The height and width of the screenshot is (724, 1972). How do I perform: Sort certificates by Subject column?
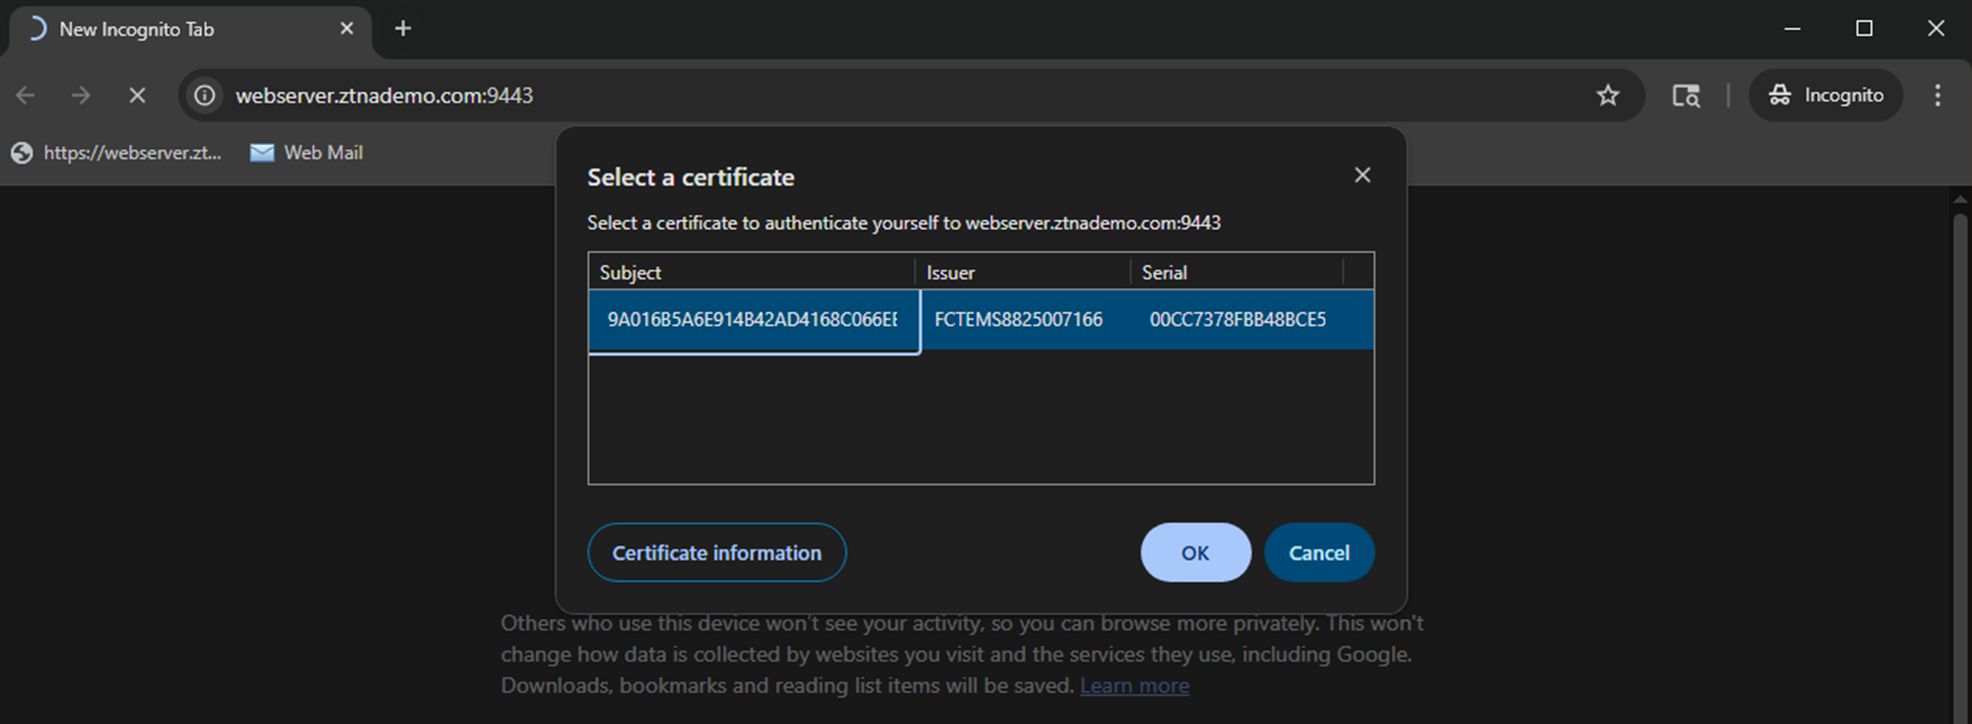pos(750,272)
